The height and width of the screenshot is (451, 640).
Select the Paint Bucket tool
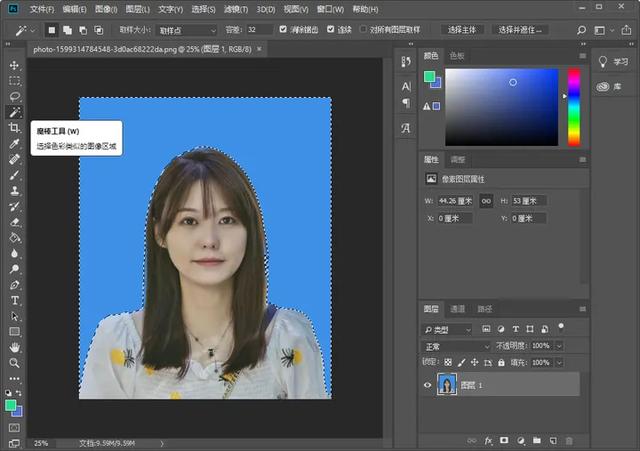tap(14, 238)
